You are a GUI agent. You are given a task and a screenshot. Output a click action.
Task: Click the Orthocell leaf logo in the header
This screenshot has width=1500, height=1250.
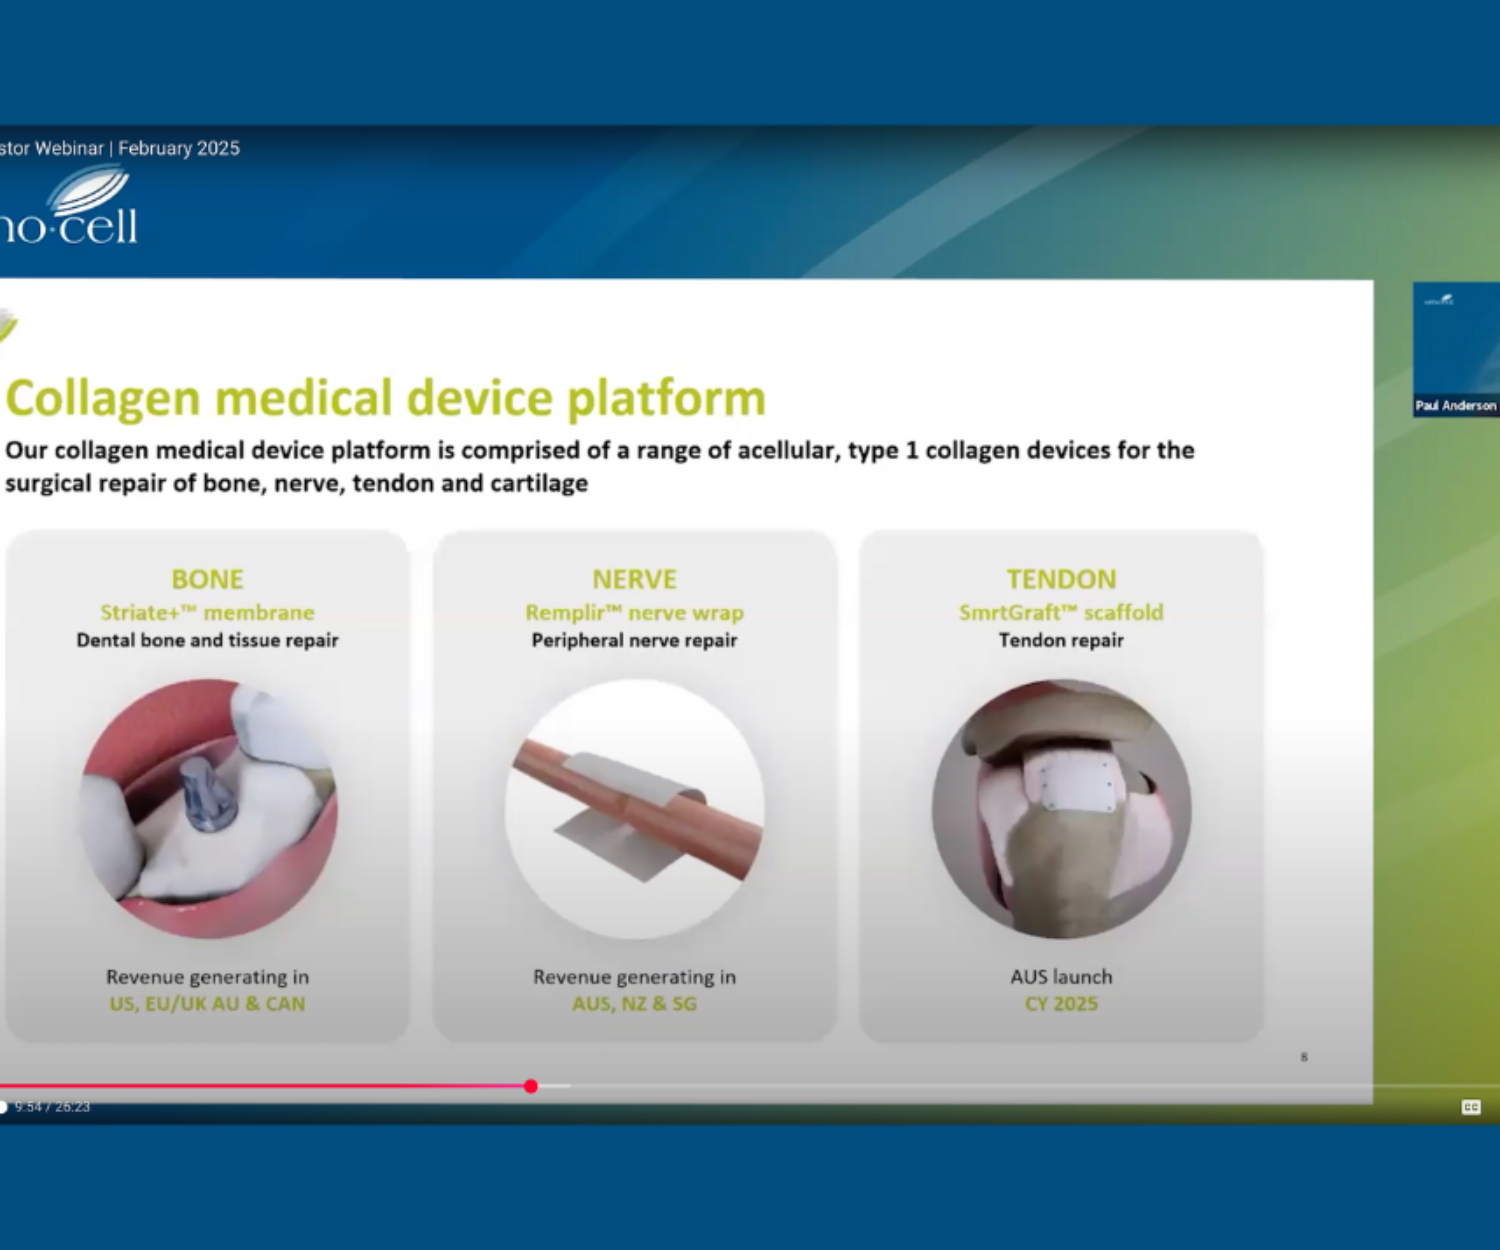[88, 192]
